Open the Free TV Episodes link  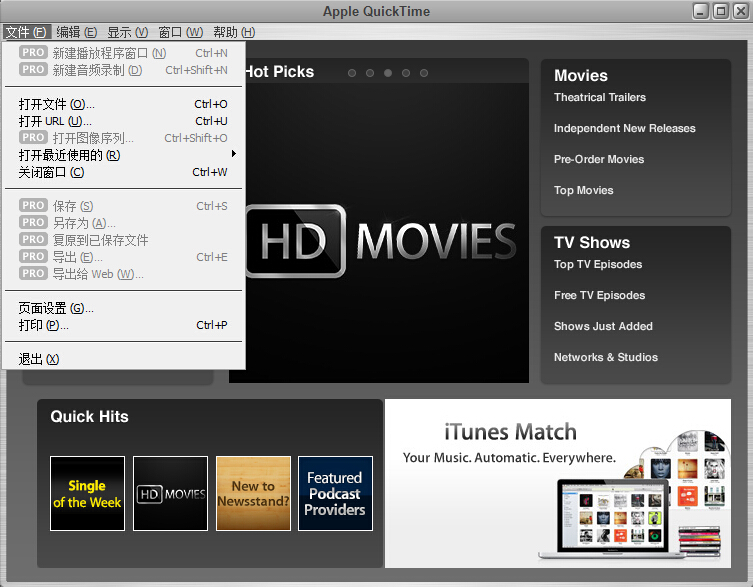[599, 296]
